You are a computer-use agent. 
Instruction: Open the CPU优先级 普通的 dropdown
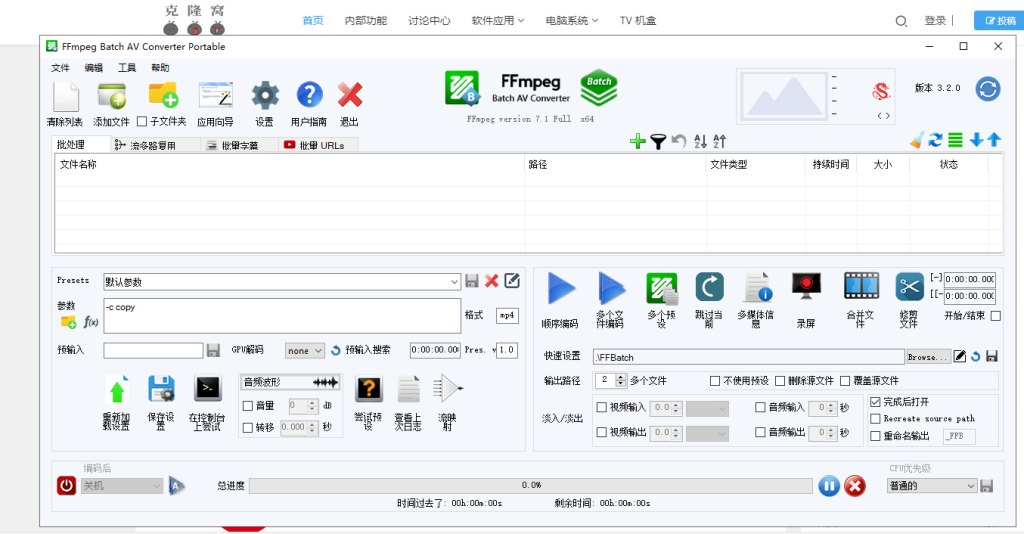(932, 486)
